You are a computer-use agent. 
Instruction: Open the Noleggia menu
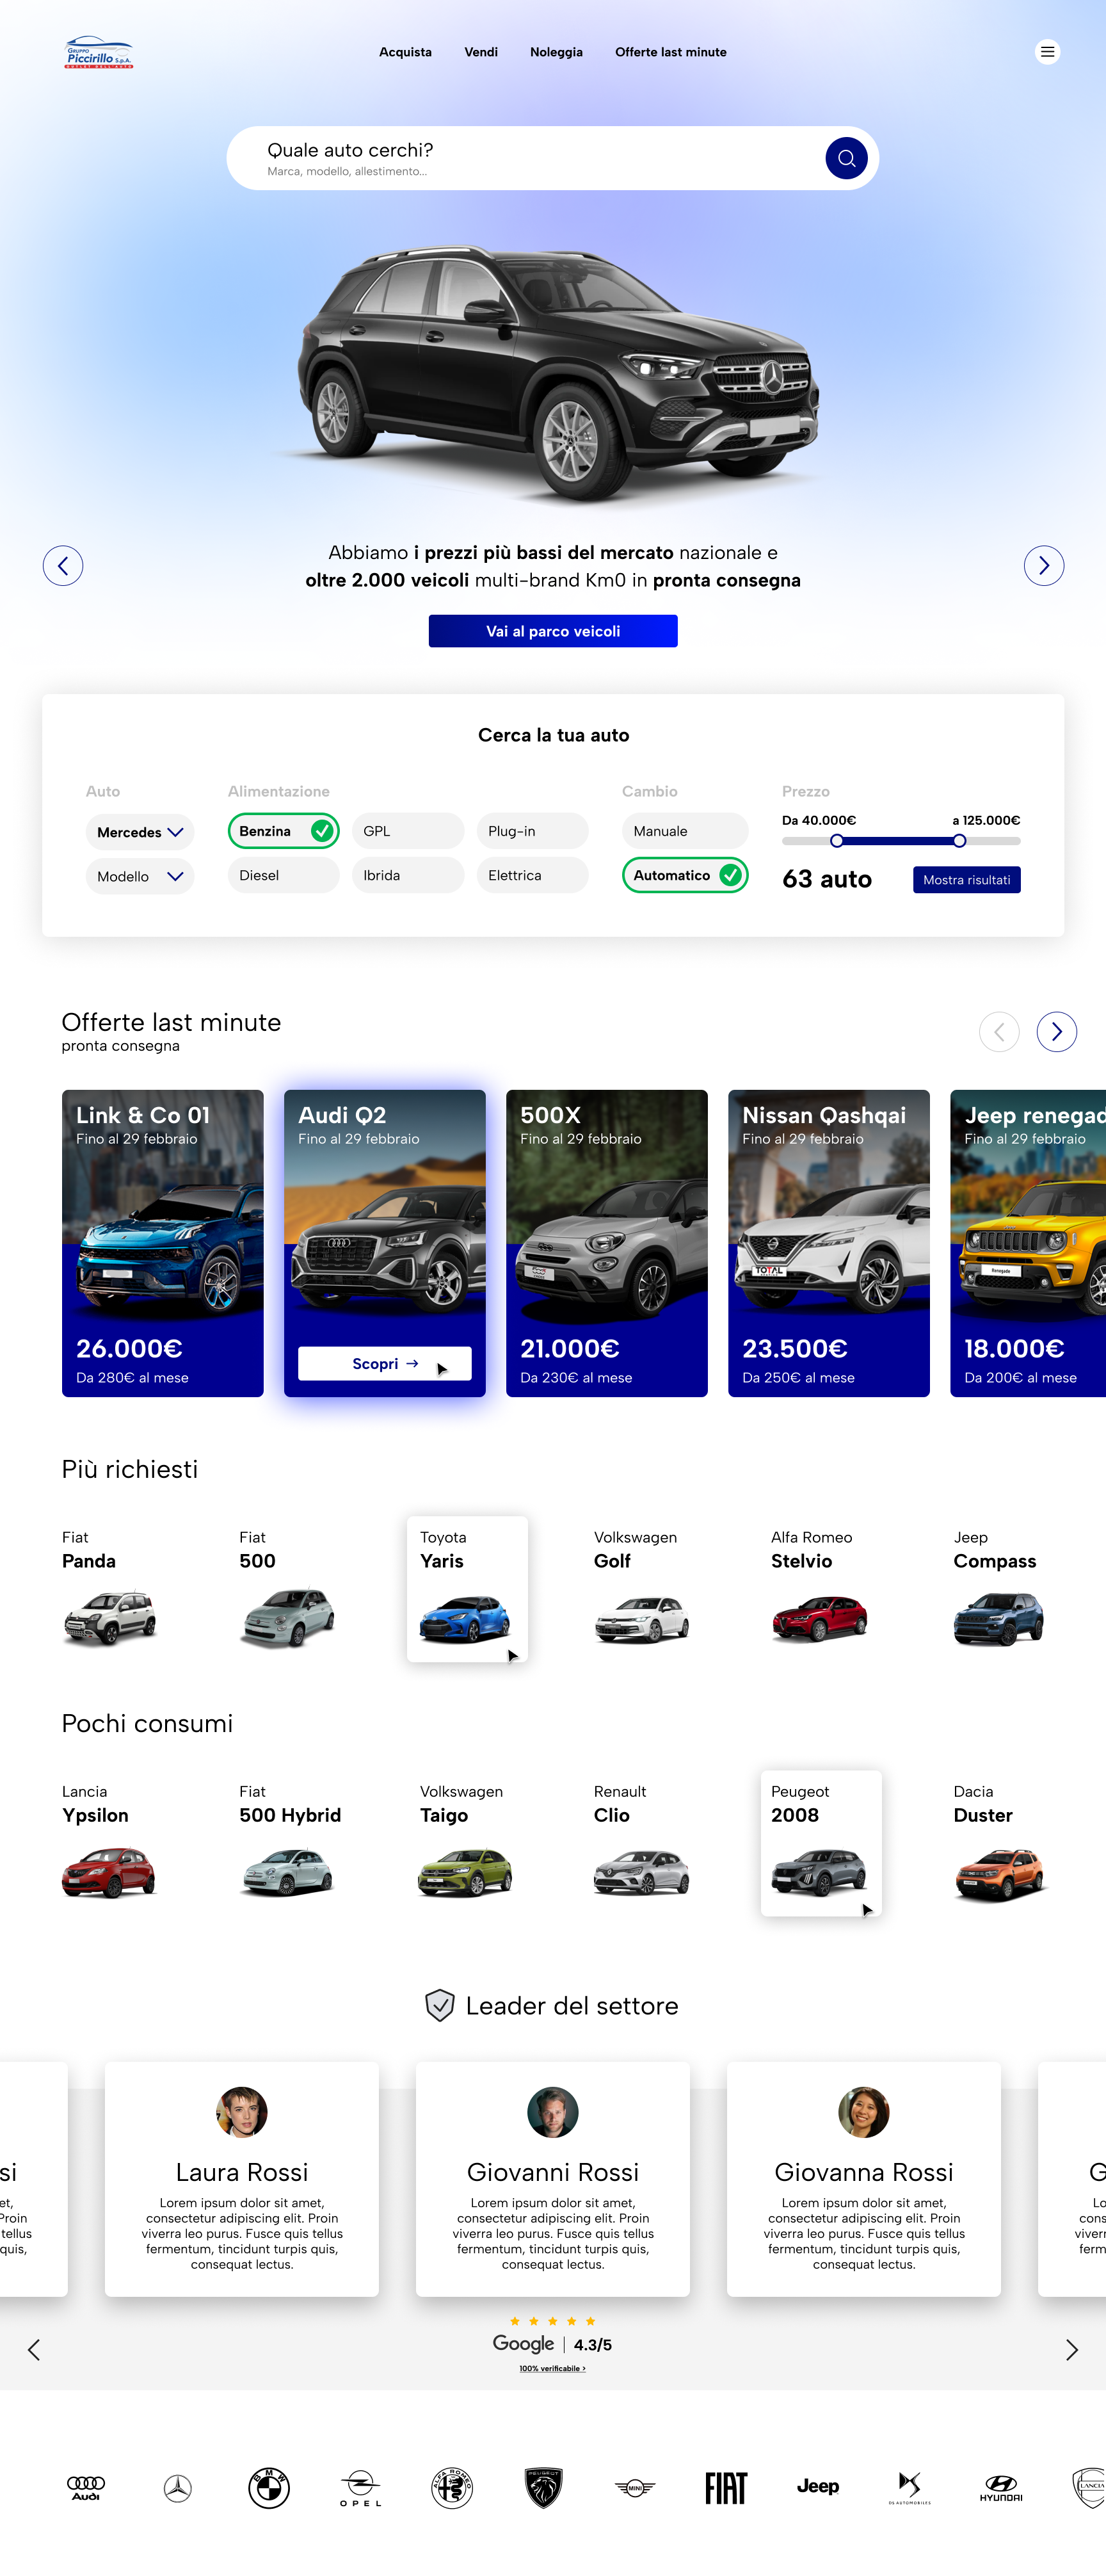pos(556,52)
